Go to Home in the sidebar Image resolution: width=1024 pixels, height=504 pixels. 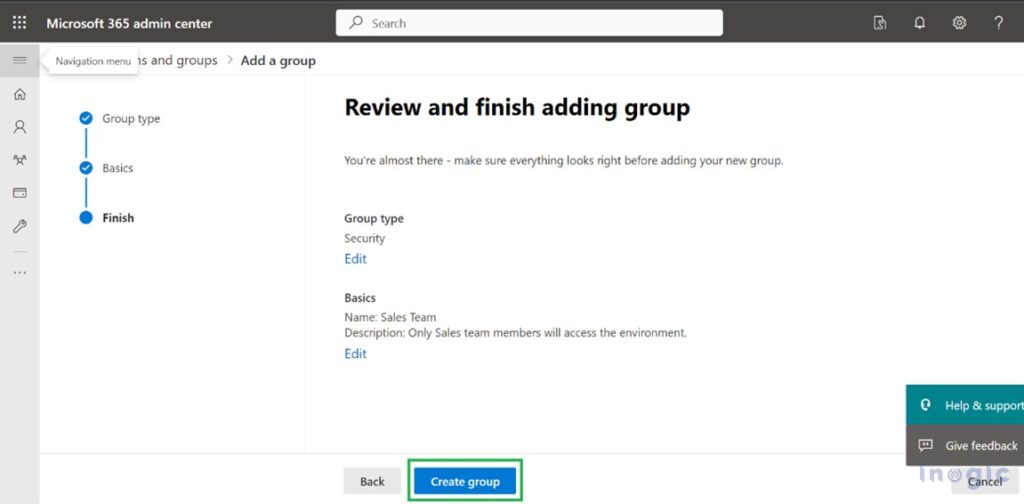point(20,95)
